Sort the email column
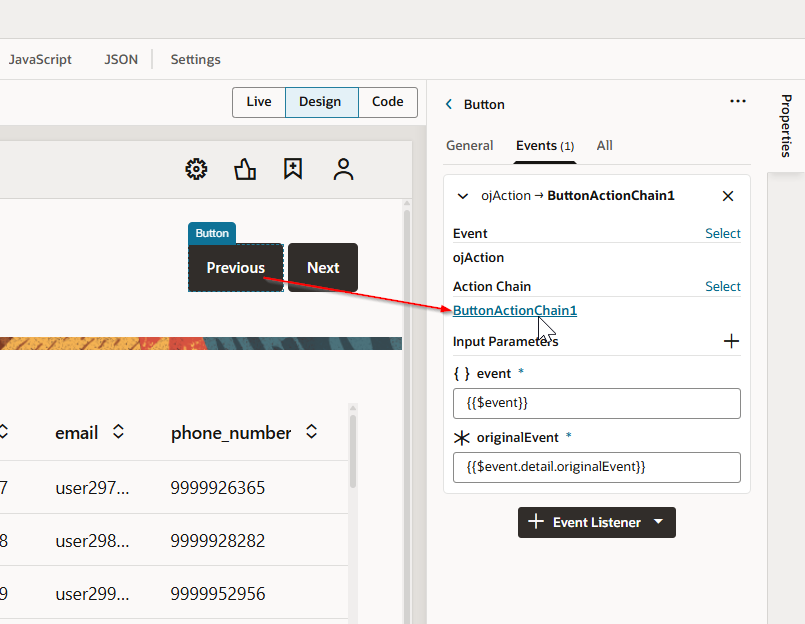The width and height of the screenshot is (805, 624). pos(118,432)
